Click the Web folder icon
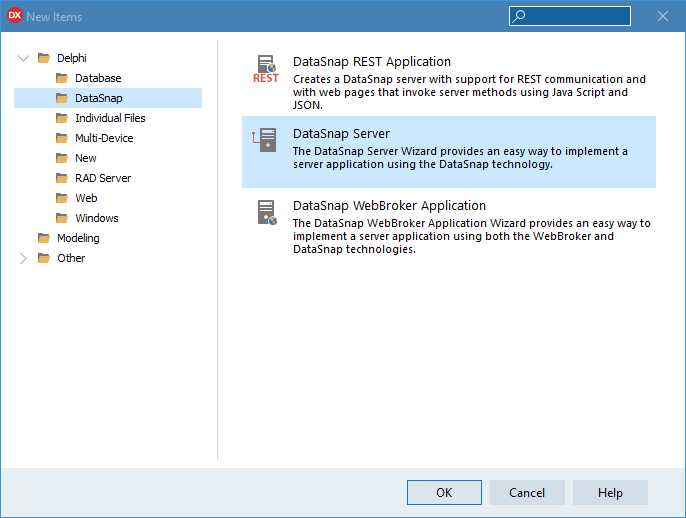This screenshot has height=518, width=686. (x=62, y=198)
